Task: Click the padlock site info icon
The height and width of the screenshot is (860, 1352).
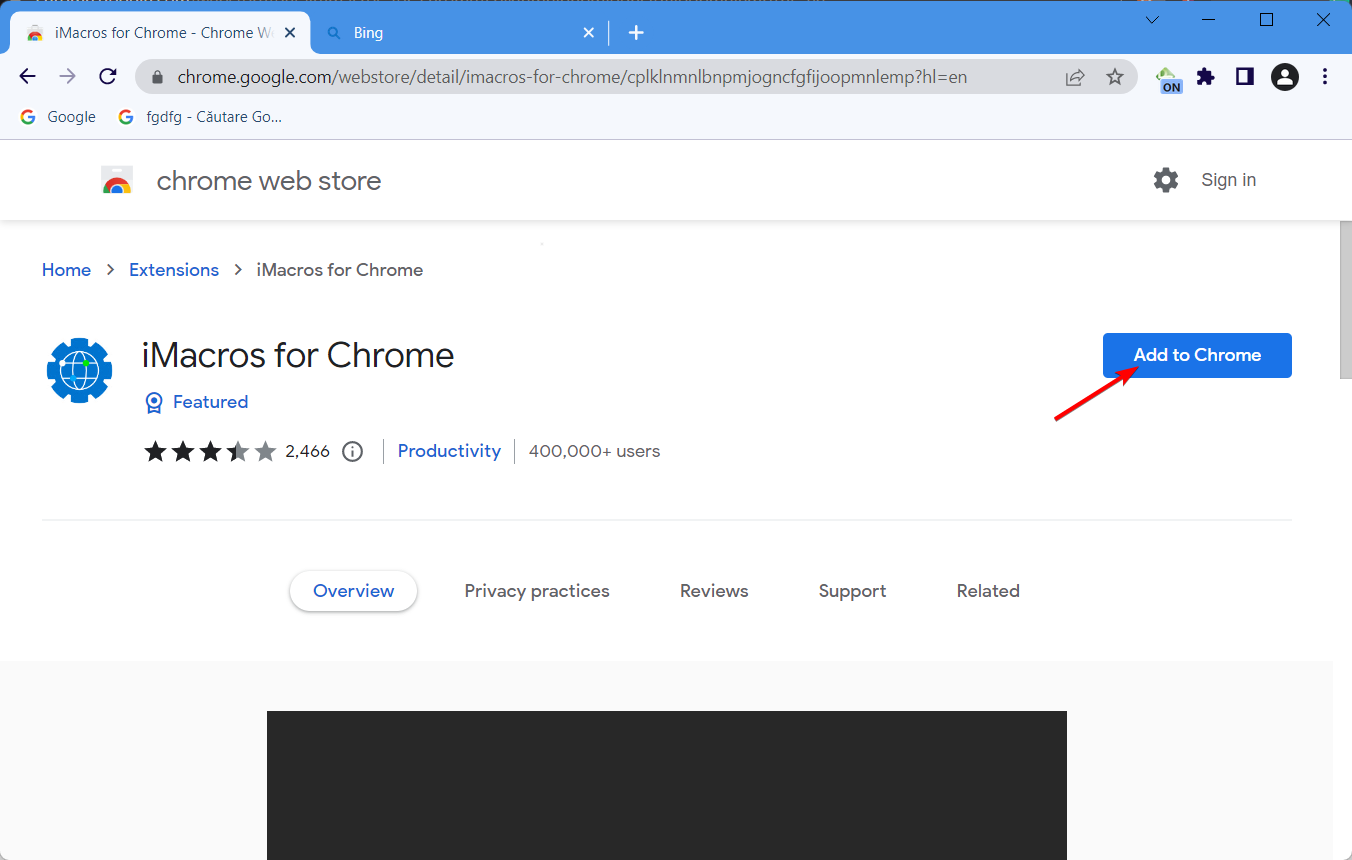Action: coord(156,77)
